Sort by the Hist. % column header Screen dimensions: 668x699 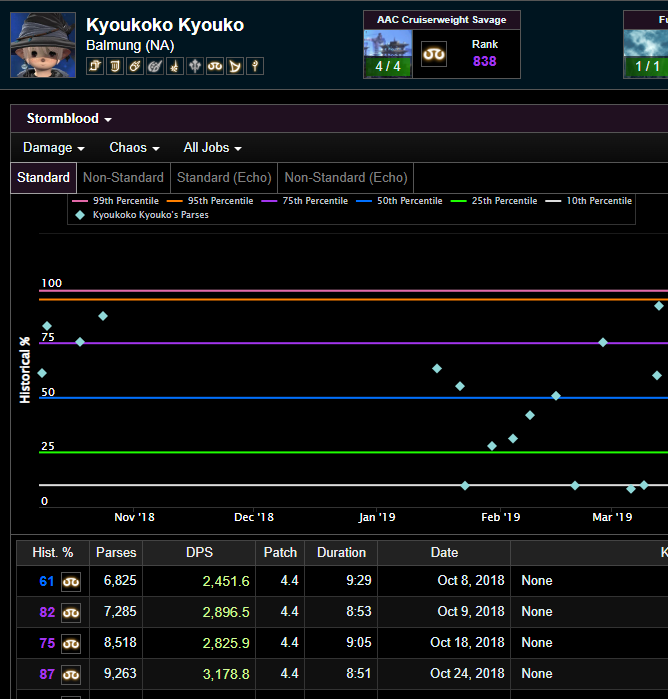click(x=53, y=553)
